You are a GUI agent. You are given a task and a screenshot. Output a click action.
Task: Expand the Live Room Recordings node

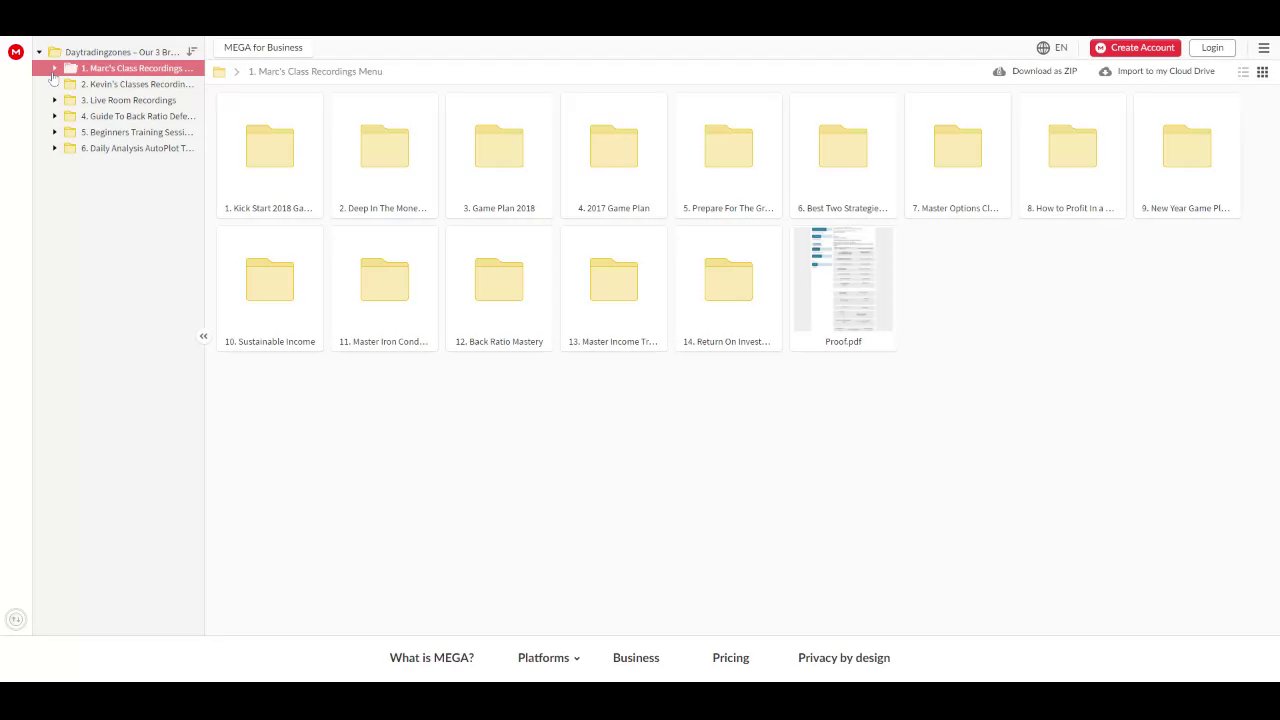[x=55, y=100]
